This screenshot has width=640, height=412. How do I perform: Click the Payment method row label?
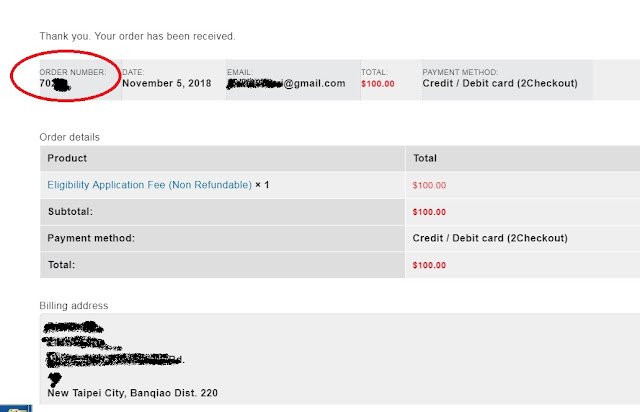coord(91,238)
